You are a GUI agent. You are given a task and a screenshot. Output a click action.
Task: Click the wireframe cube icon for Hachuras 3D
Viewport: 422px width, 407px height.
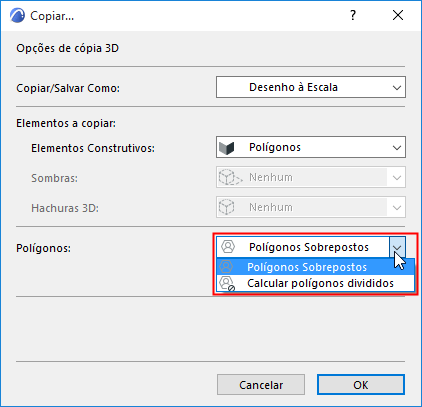(227, 207)
